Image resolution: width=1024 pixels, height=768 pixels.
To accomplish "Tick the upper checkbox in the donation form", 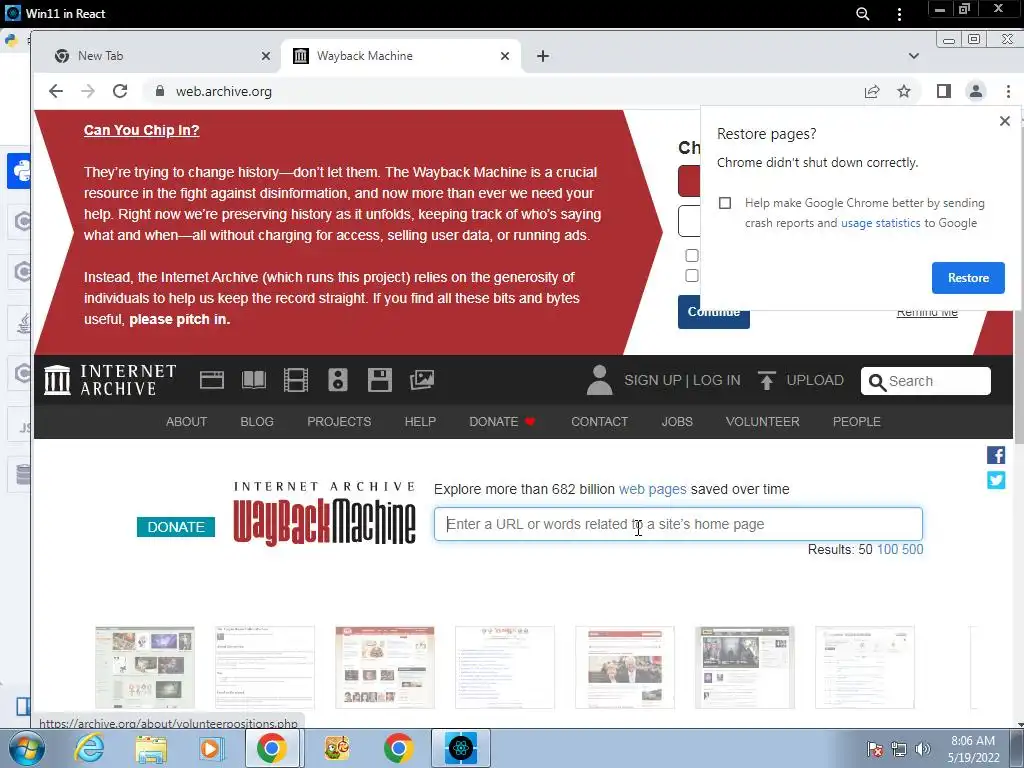I will 692,255.
